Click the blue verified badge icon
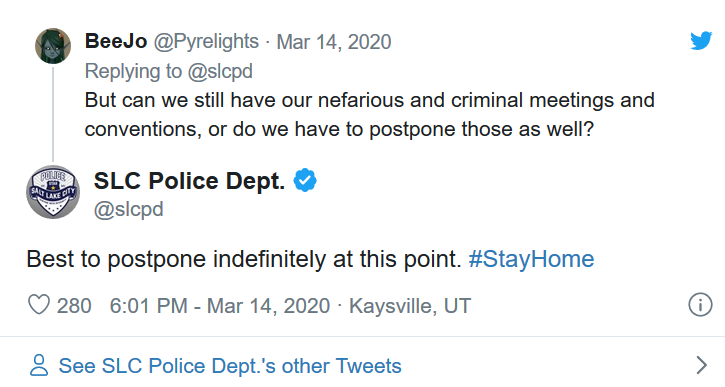 [305, 180]
